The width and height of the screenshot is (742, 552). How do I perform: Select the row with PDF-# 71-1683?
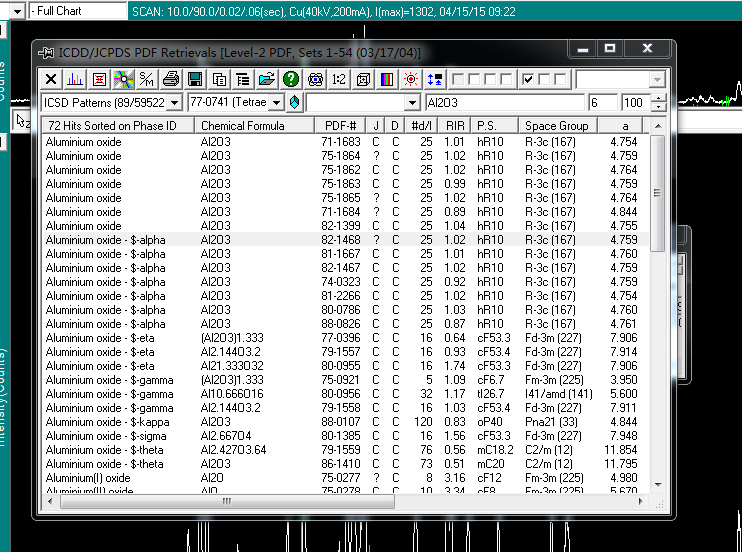(x=345, y=142)
